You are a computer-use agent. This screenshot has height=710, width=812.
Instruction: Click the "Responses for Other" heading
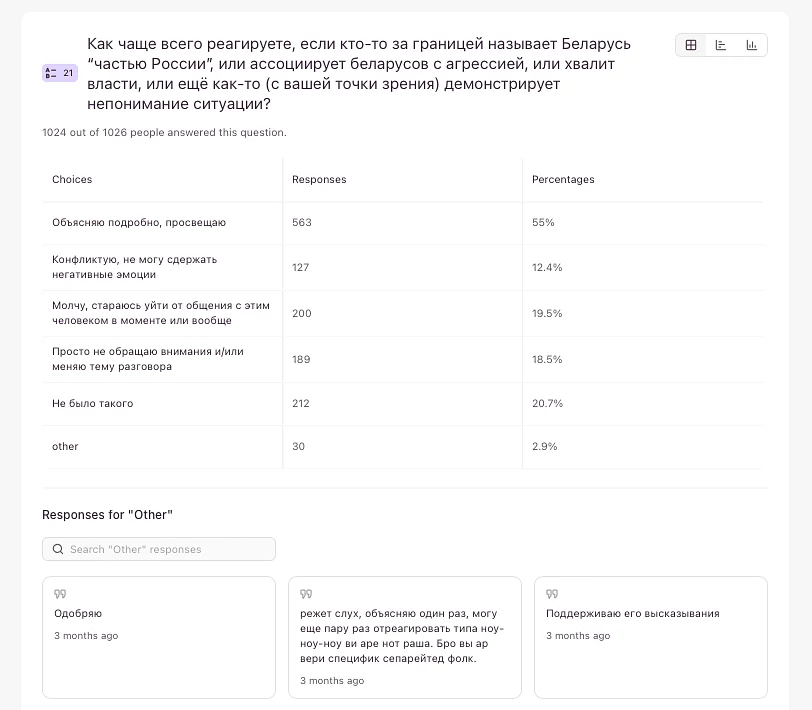pyautogui.click(x=107, y=515)
